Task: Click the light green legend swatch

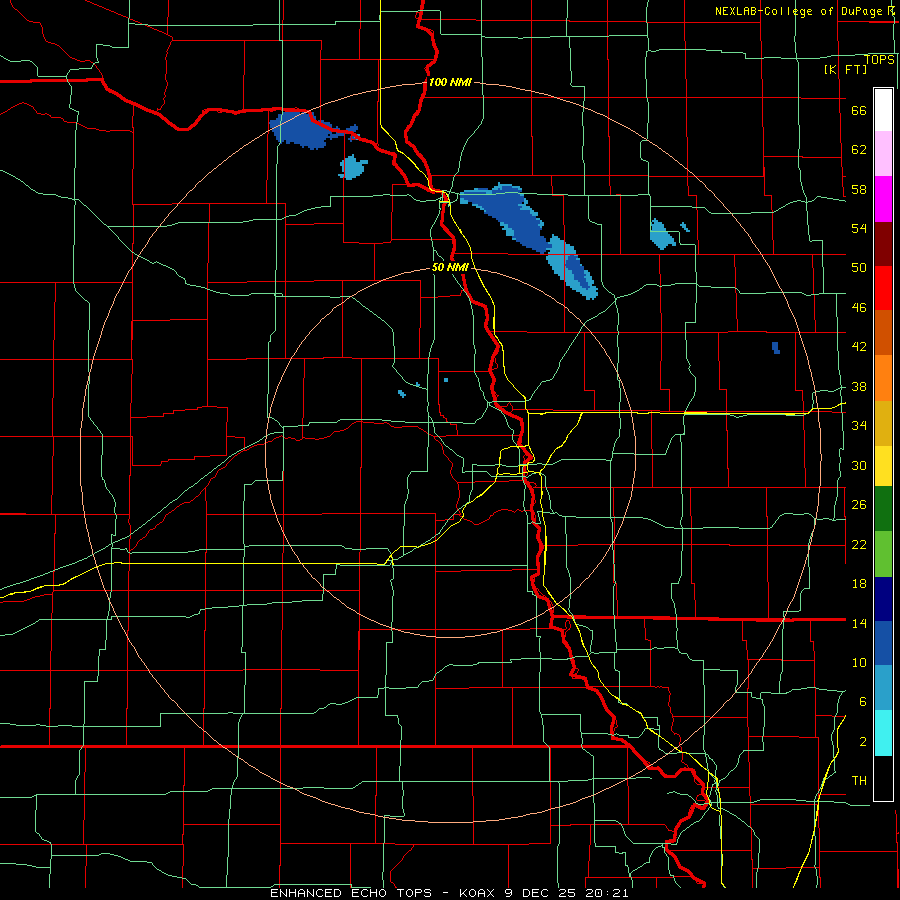Action: click(x=883, y=554)
